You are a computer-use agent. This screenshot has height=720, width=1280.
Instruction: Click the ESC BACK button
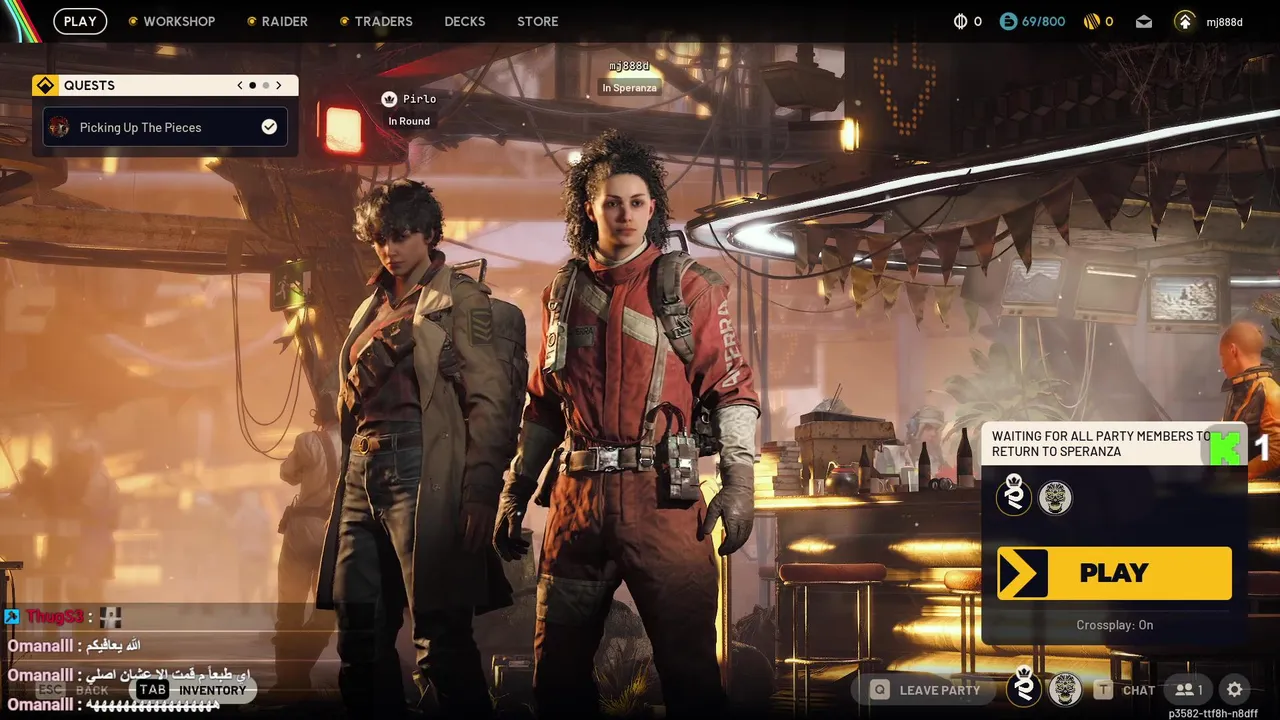[74, 690]
